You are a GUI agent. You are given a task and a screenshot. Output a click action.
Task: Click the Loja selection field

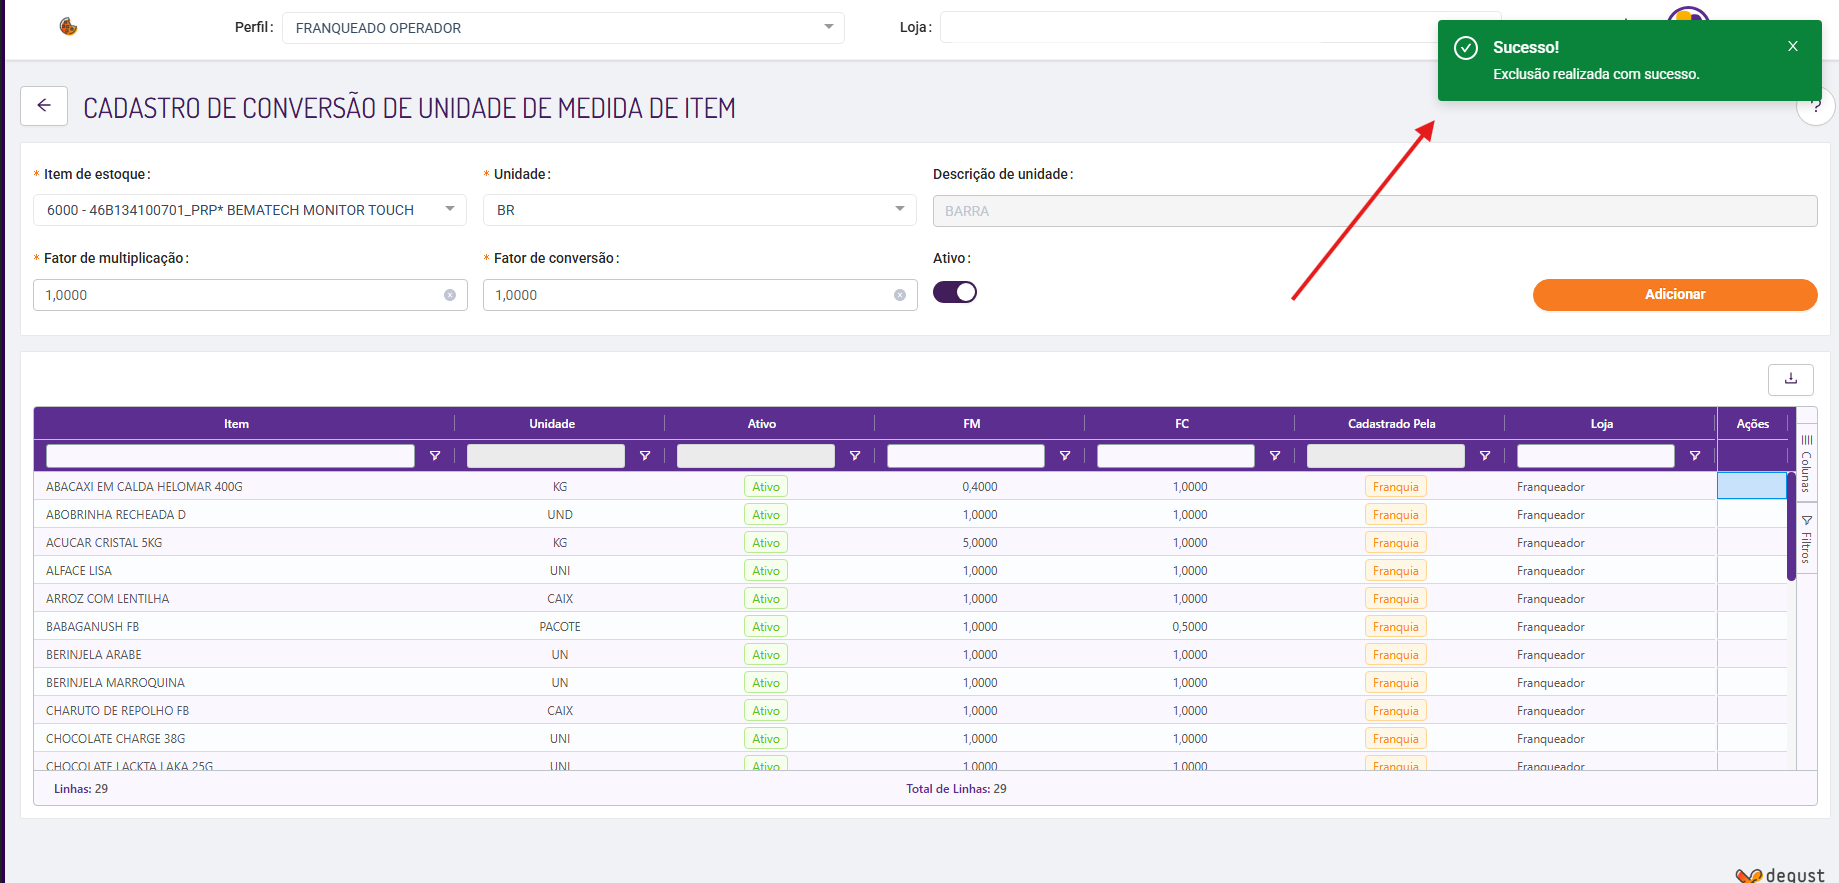click(1220, 27)
